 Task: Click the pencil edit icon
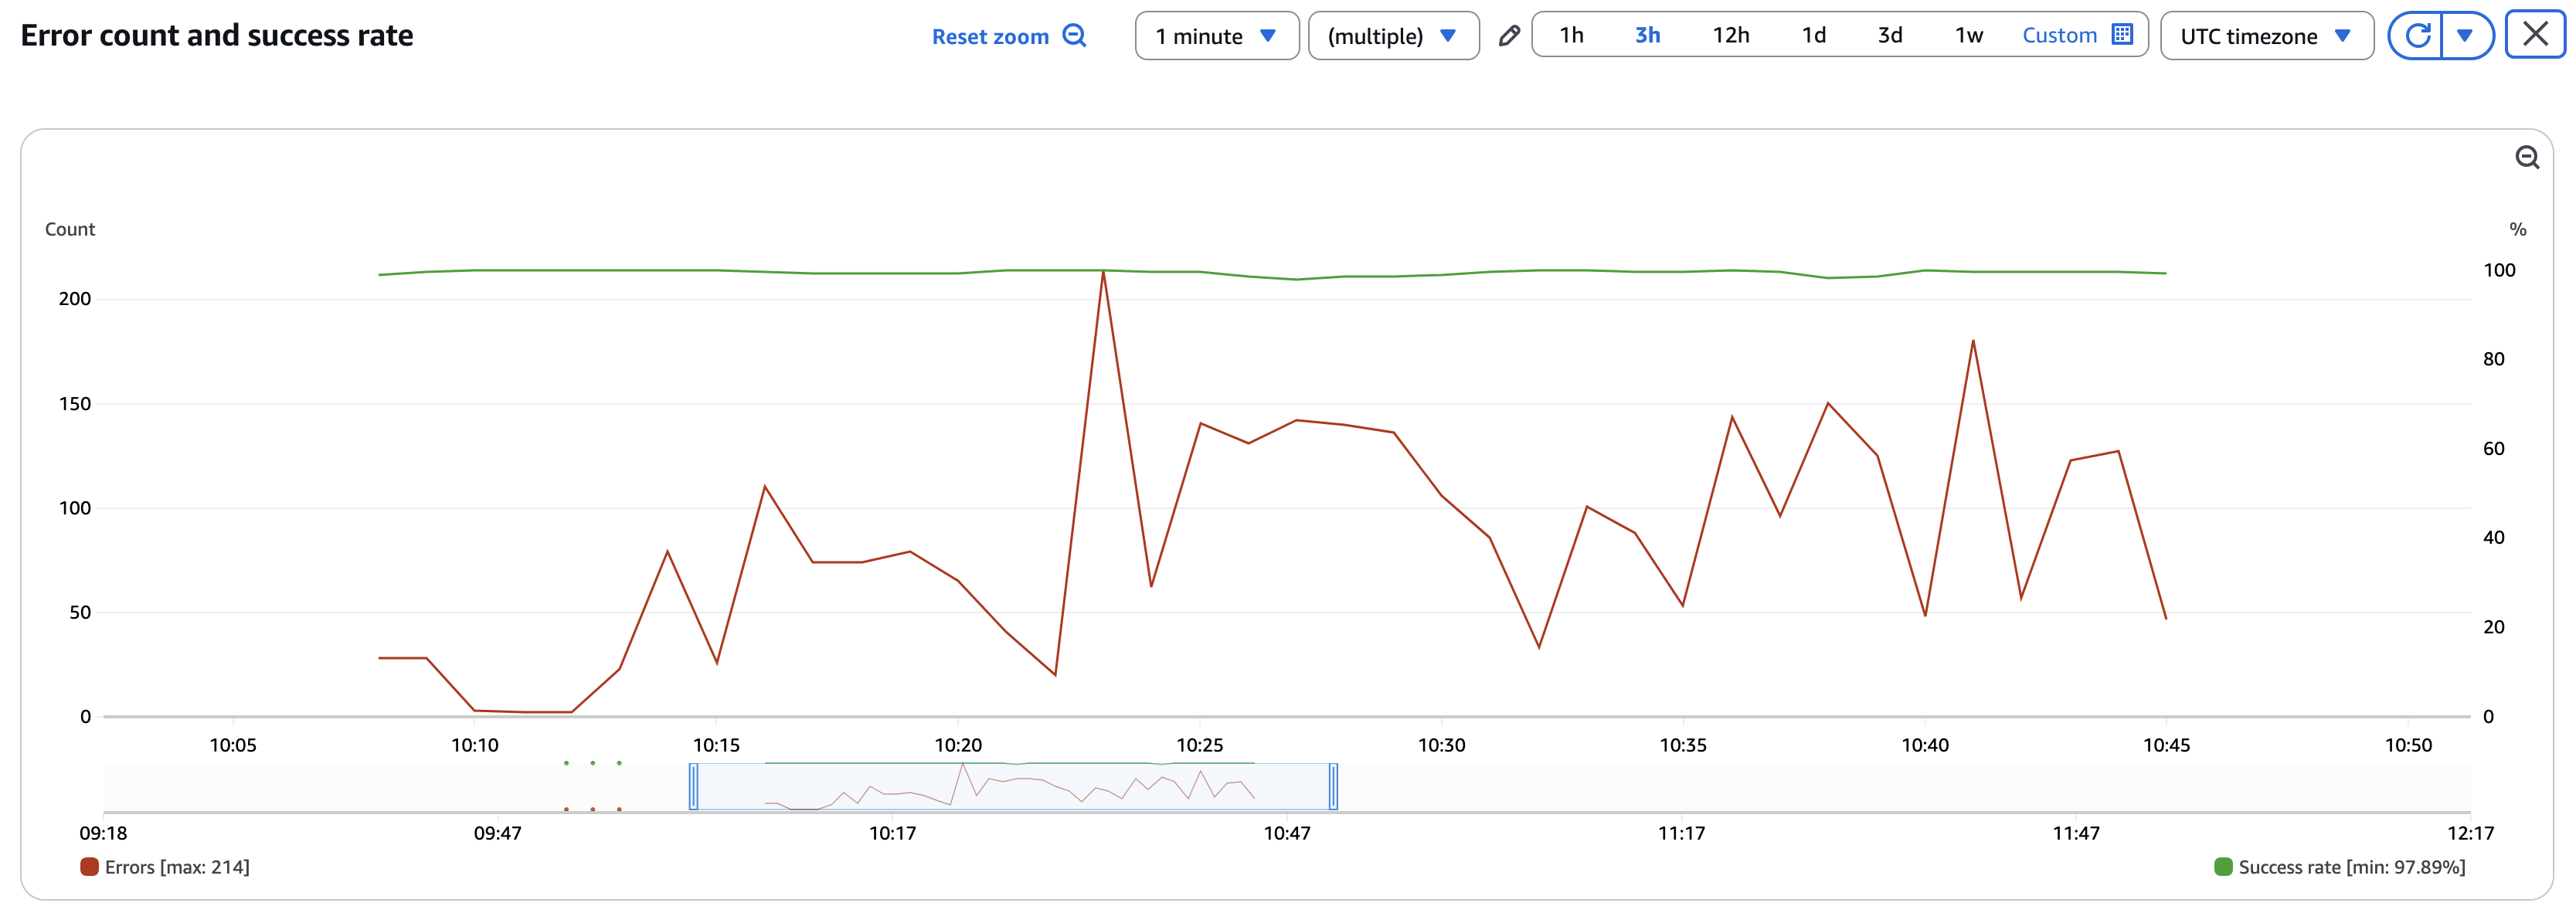pyautogui.click(x=1509, y=36)
